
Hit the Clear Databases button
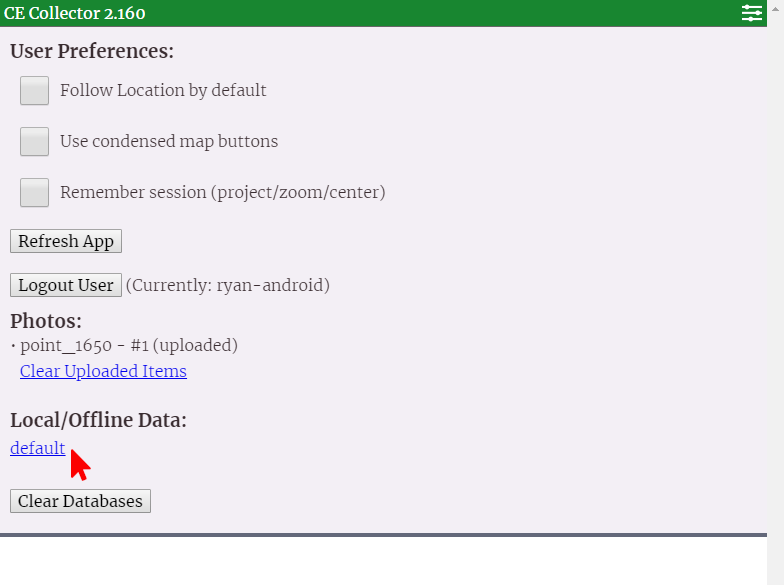(x=80, y=501)
